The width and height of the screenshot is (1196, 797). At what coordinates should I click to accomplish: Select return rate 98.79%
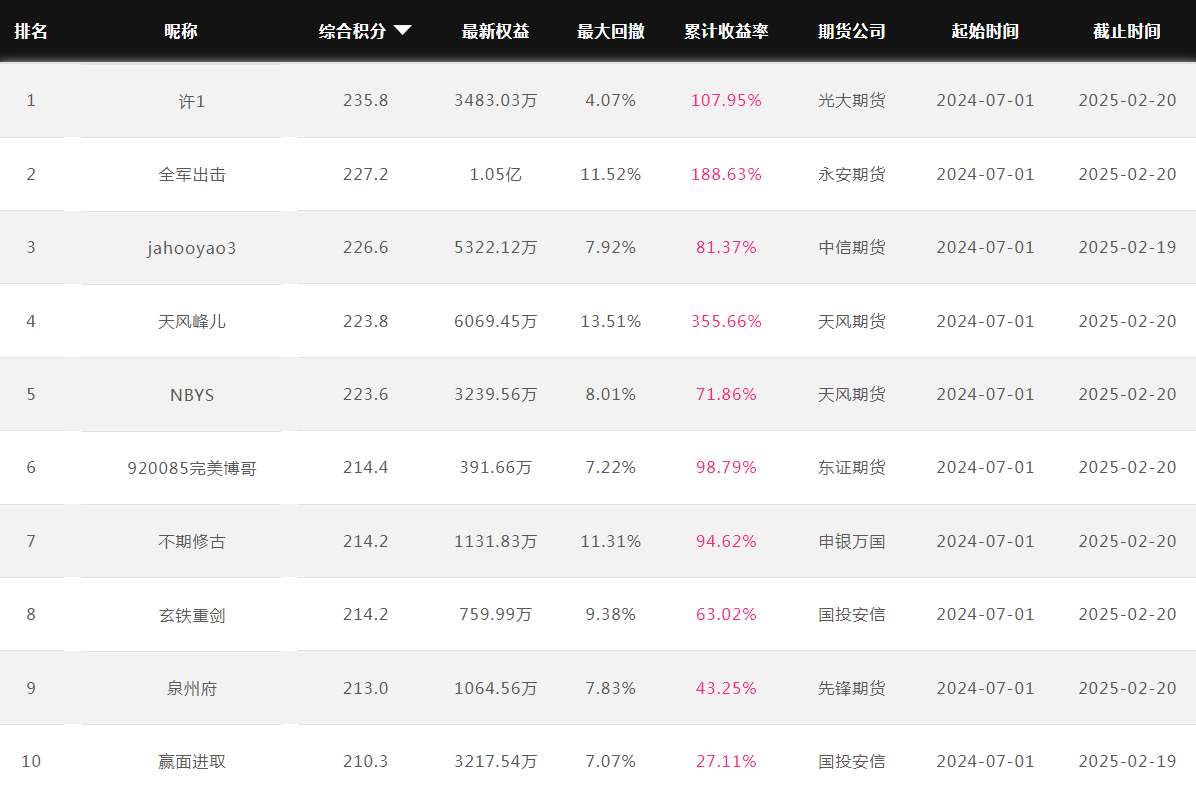(726, 468)
